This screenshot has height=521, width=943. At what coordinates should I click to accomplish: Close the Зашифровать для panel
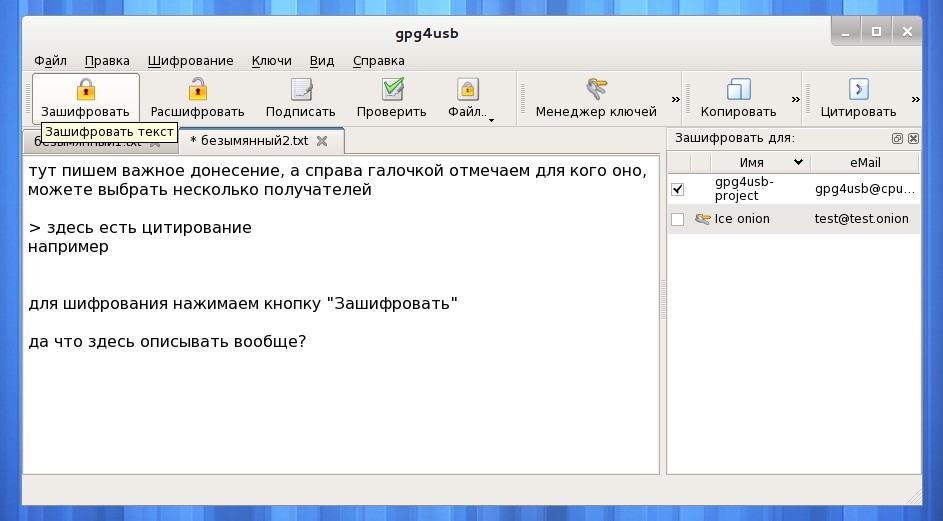(x=913, y=138)
